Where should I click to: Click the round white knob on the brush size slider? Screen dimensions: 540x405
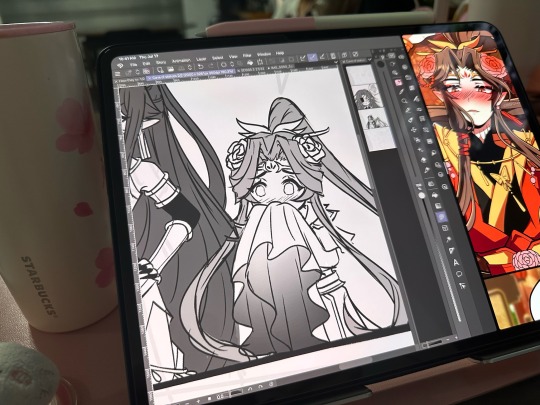pyautogui.click(x=422, y=195)
